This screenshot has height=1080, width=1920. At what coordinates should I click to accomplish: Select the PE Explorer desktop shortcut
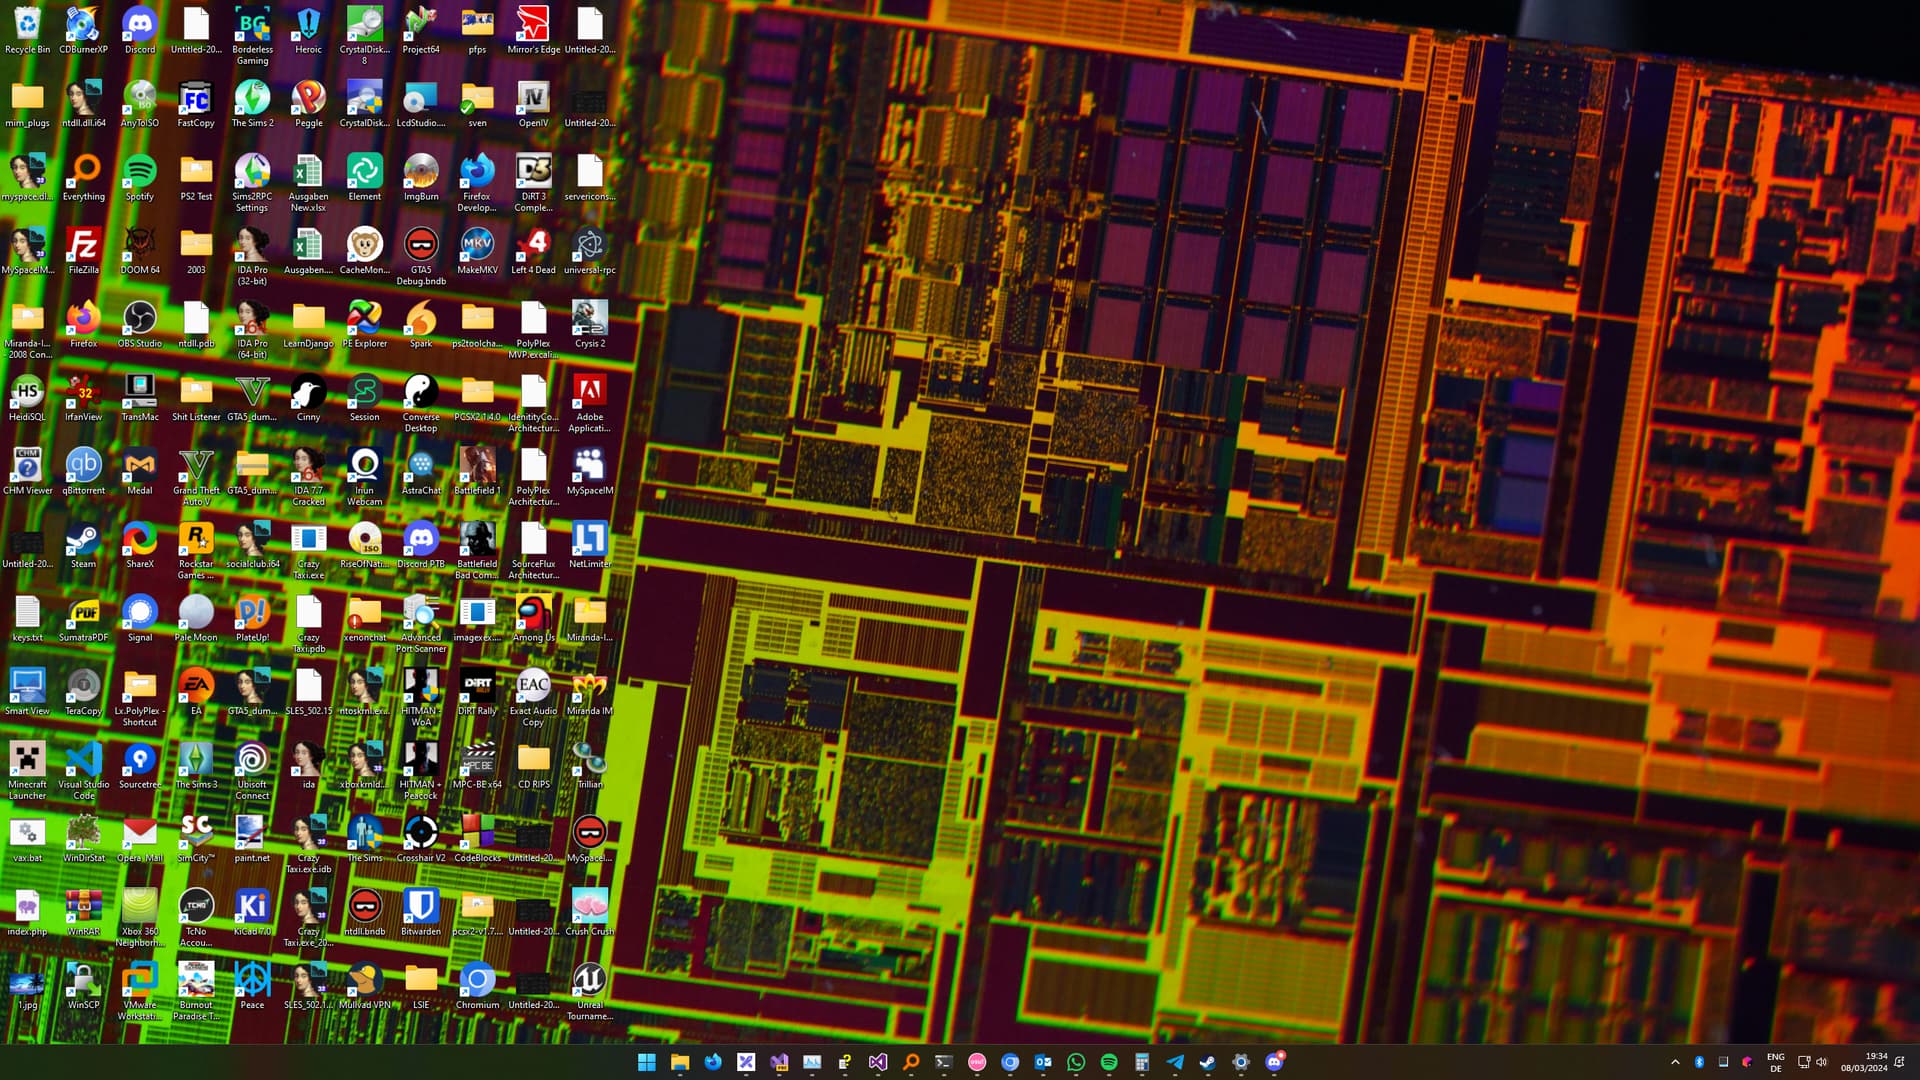point(365,325)
